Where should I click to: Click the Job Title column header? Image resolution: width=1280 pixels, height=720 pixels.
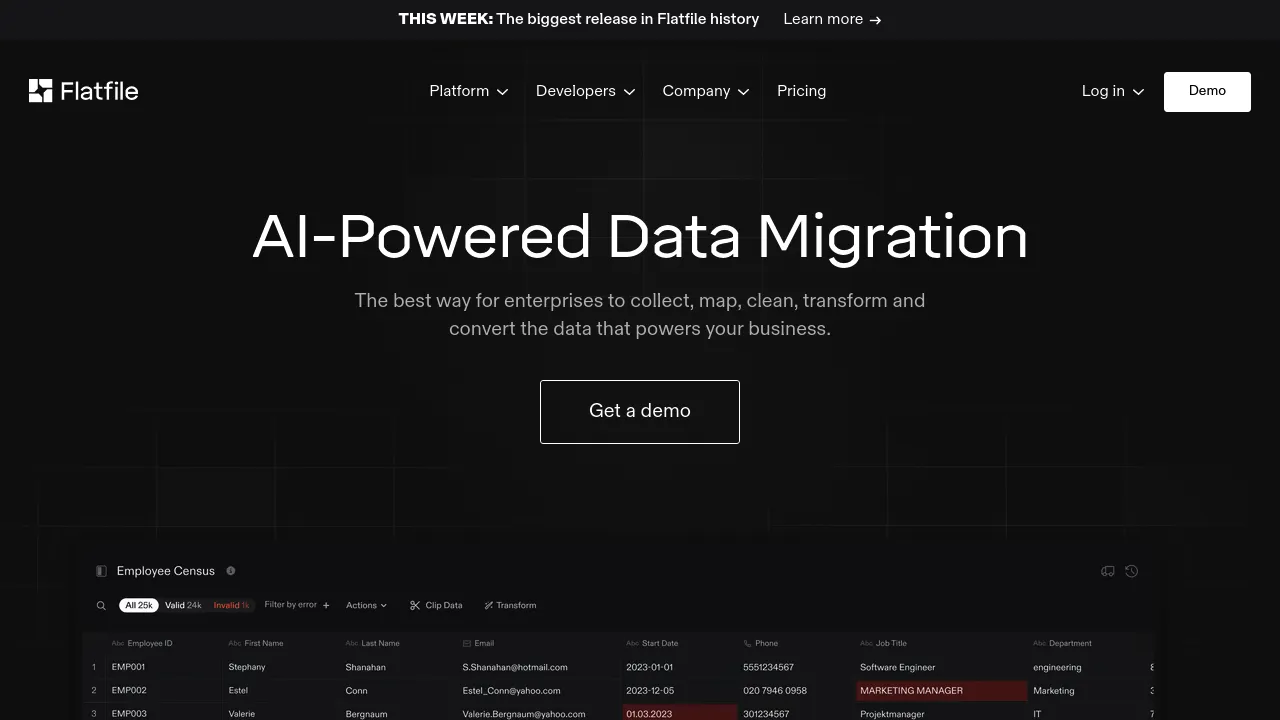pos(883,643)
